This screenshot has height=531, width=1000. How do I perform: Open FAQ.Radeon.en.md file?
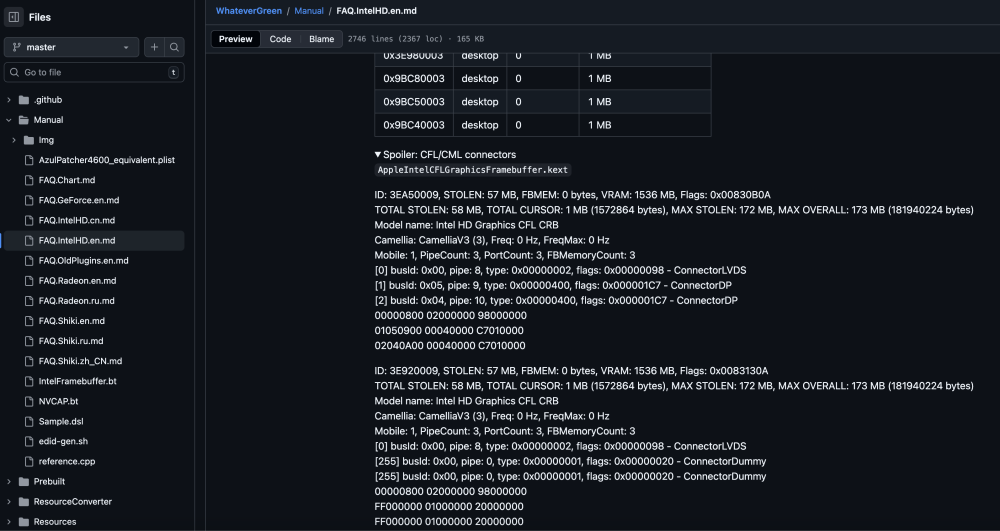coord(77,280)
